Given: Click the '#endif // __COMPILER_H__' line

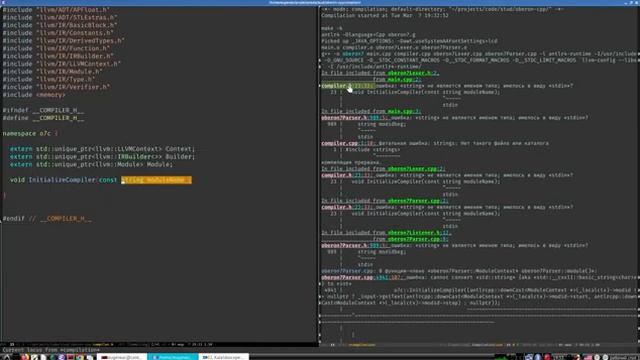Looking at the screenshot, I should click(x=47, y=219).
